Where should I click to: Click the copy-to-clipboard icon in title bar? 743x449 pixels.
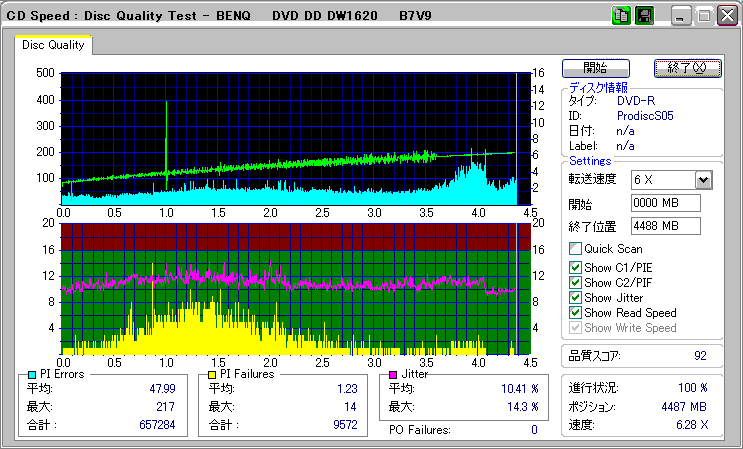click(621, 16)
